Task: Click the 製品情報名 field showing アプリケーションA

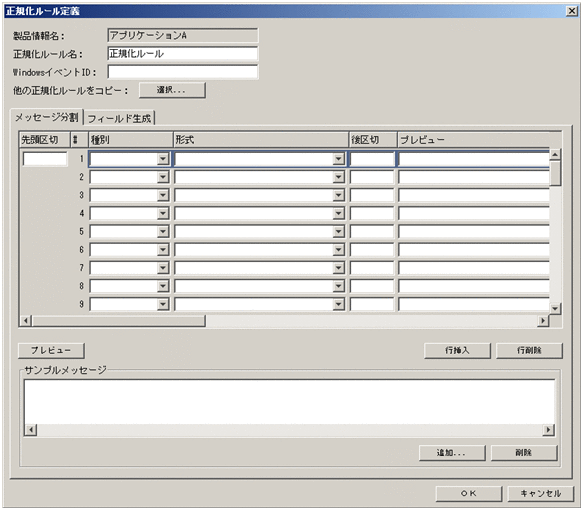Action: tap(182, 35)
